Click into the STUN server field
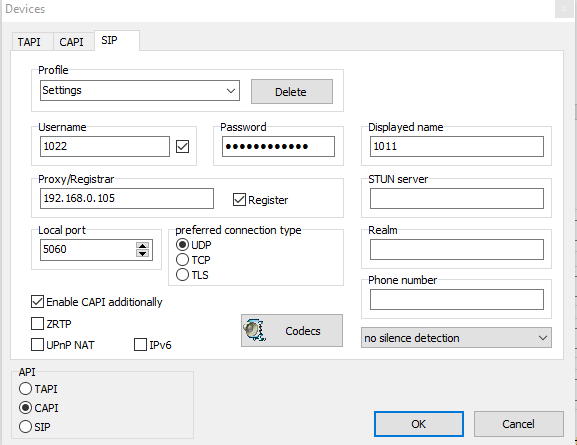Screen dimensions: 577x445 [x=457, y=198]
